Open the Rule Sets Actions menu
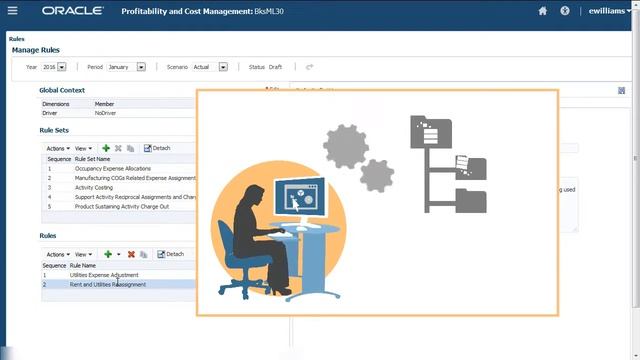The image size is (640, 360). (58, 149)
